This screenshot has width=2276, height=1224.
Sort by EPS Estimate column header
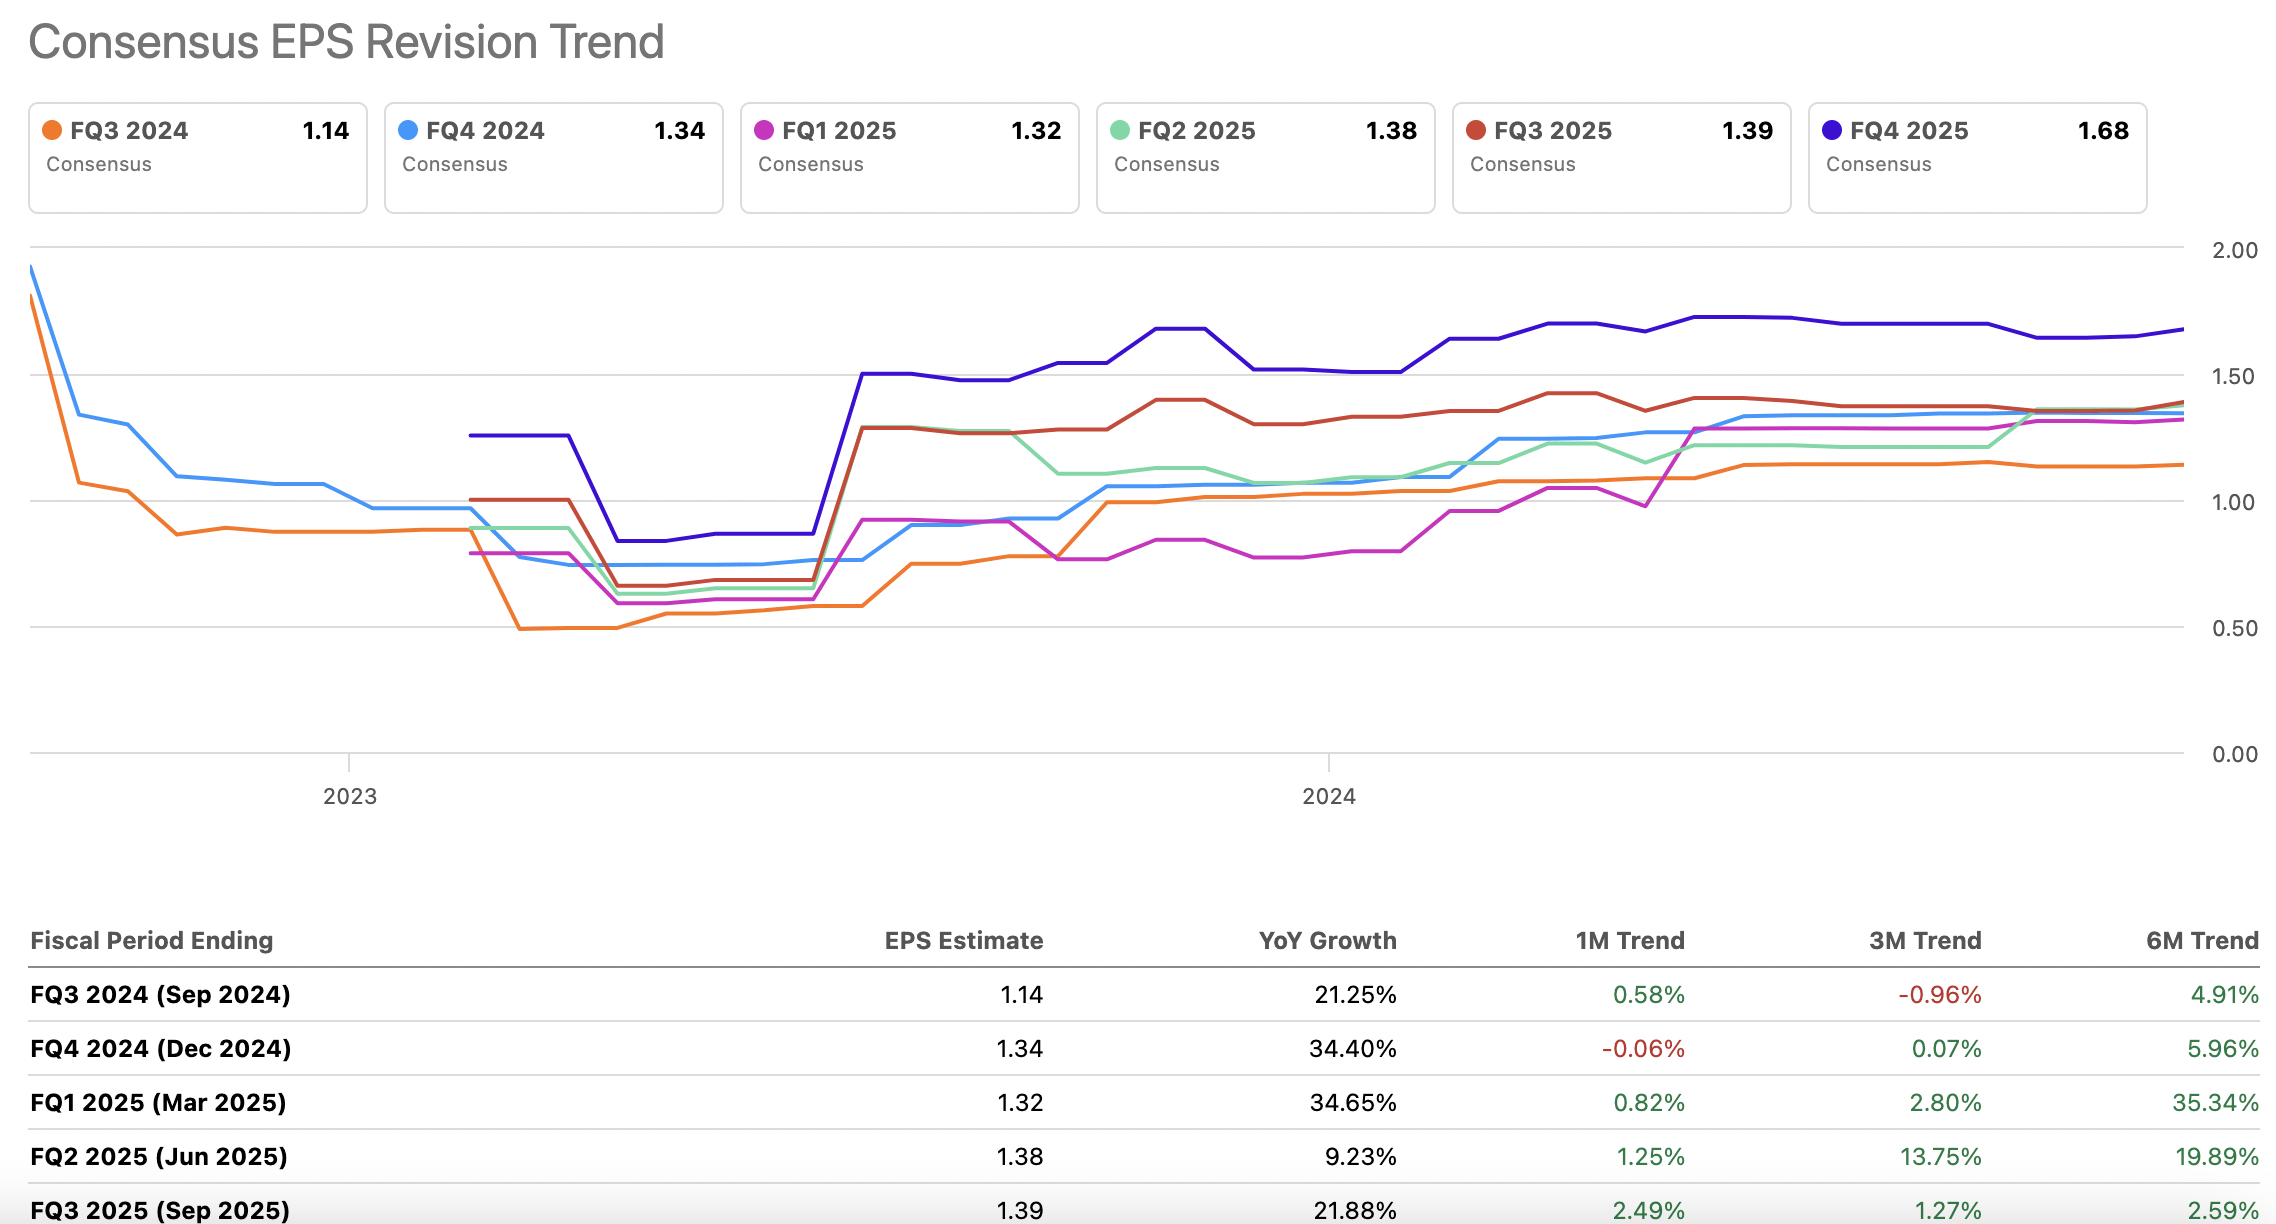[x=963, y=941]
